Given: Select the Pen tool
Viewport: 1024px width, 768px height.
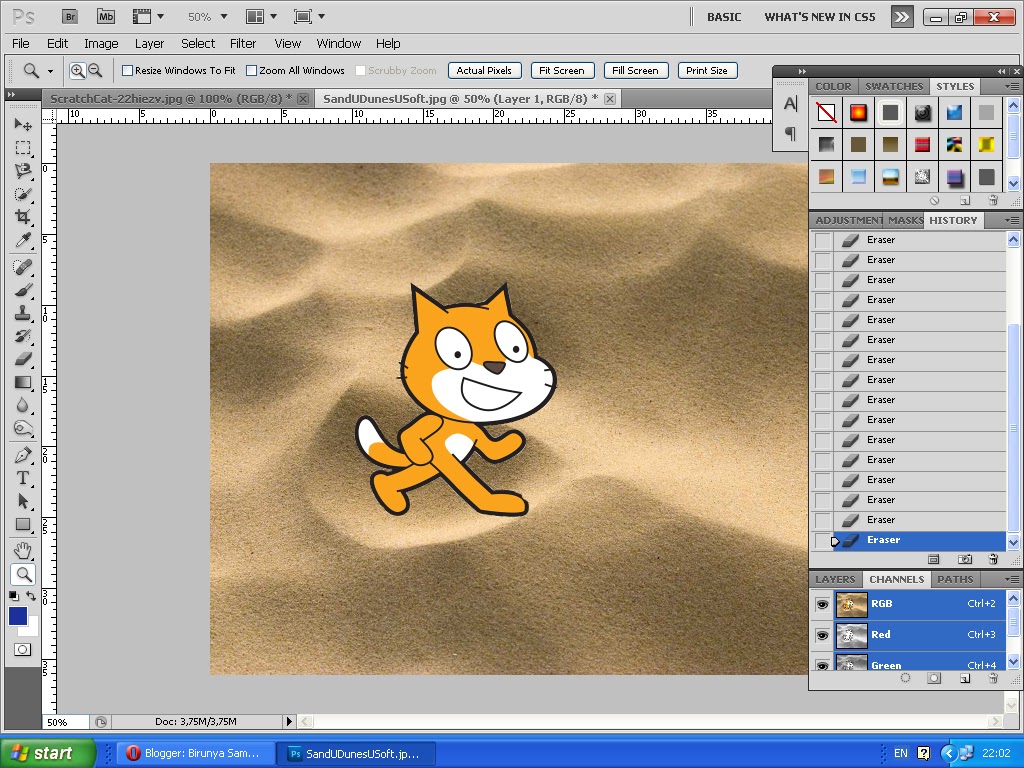Looking at the screenshot, I should pyautogui.click(x=23, y=455).
